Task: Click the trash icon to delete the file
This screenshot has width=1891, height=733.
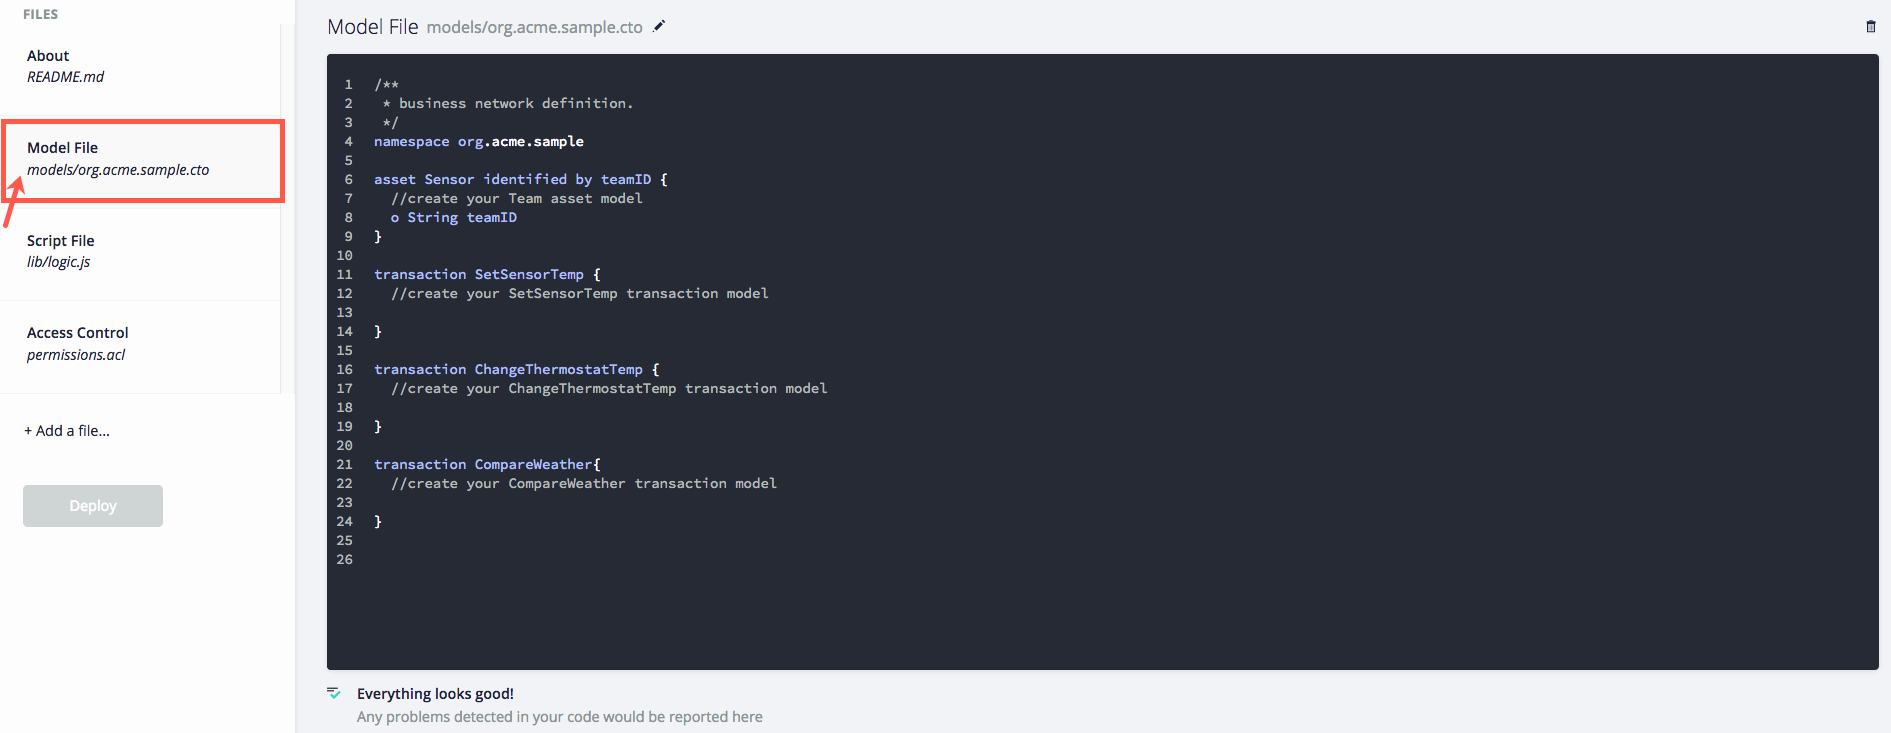Action: click(x=1871, y=27)
